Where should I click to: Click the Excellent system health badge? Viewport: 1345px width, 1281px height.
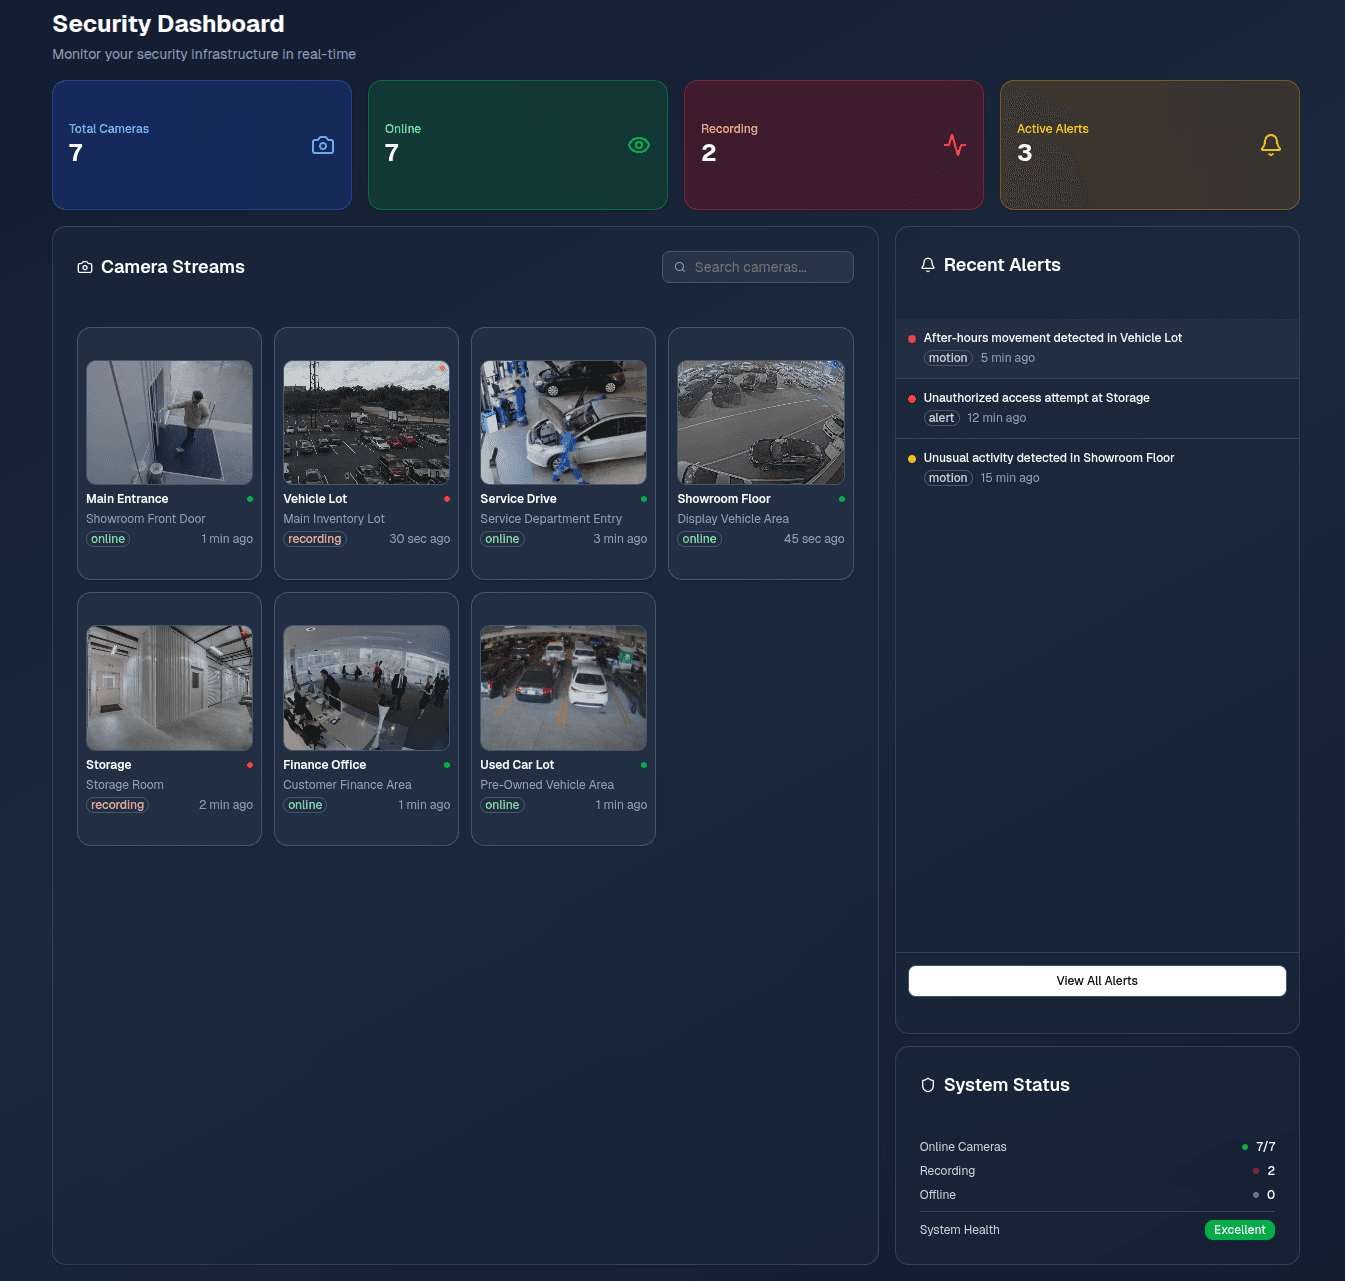[x=1239, y=1230]
